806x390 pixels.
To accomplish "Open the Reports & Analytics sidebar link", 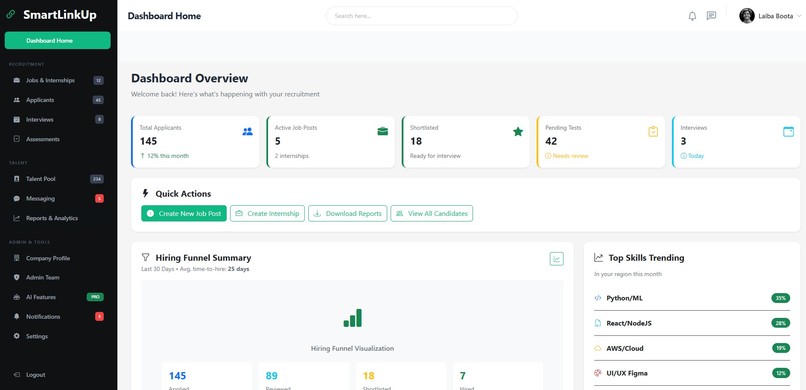I will pos(58,218).
